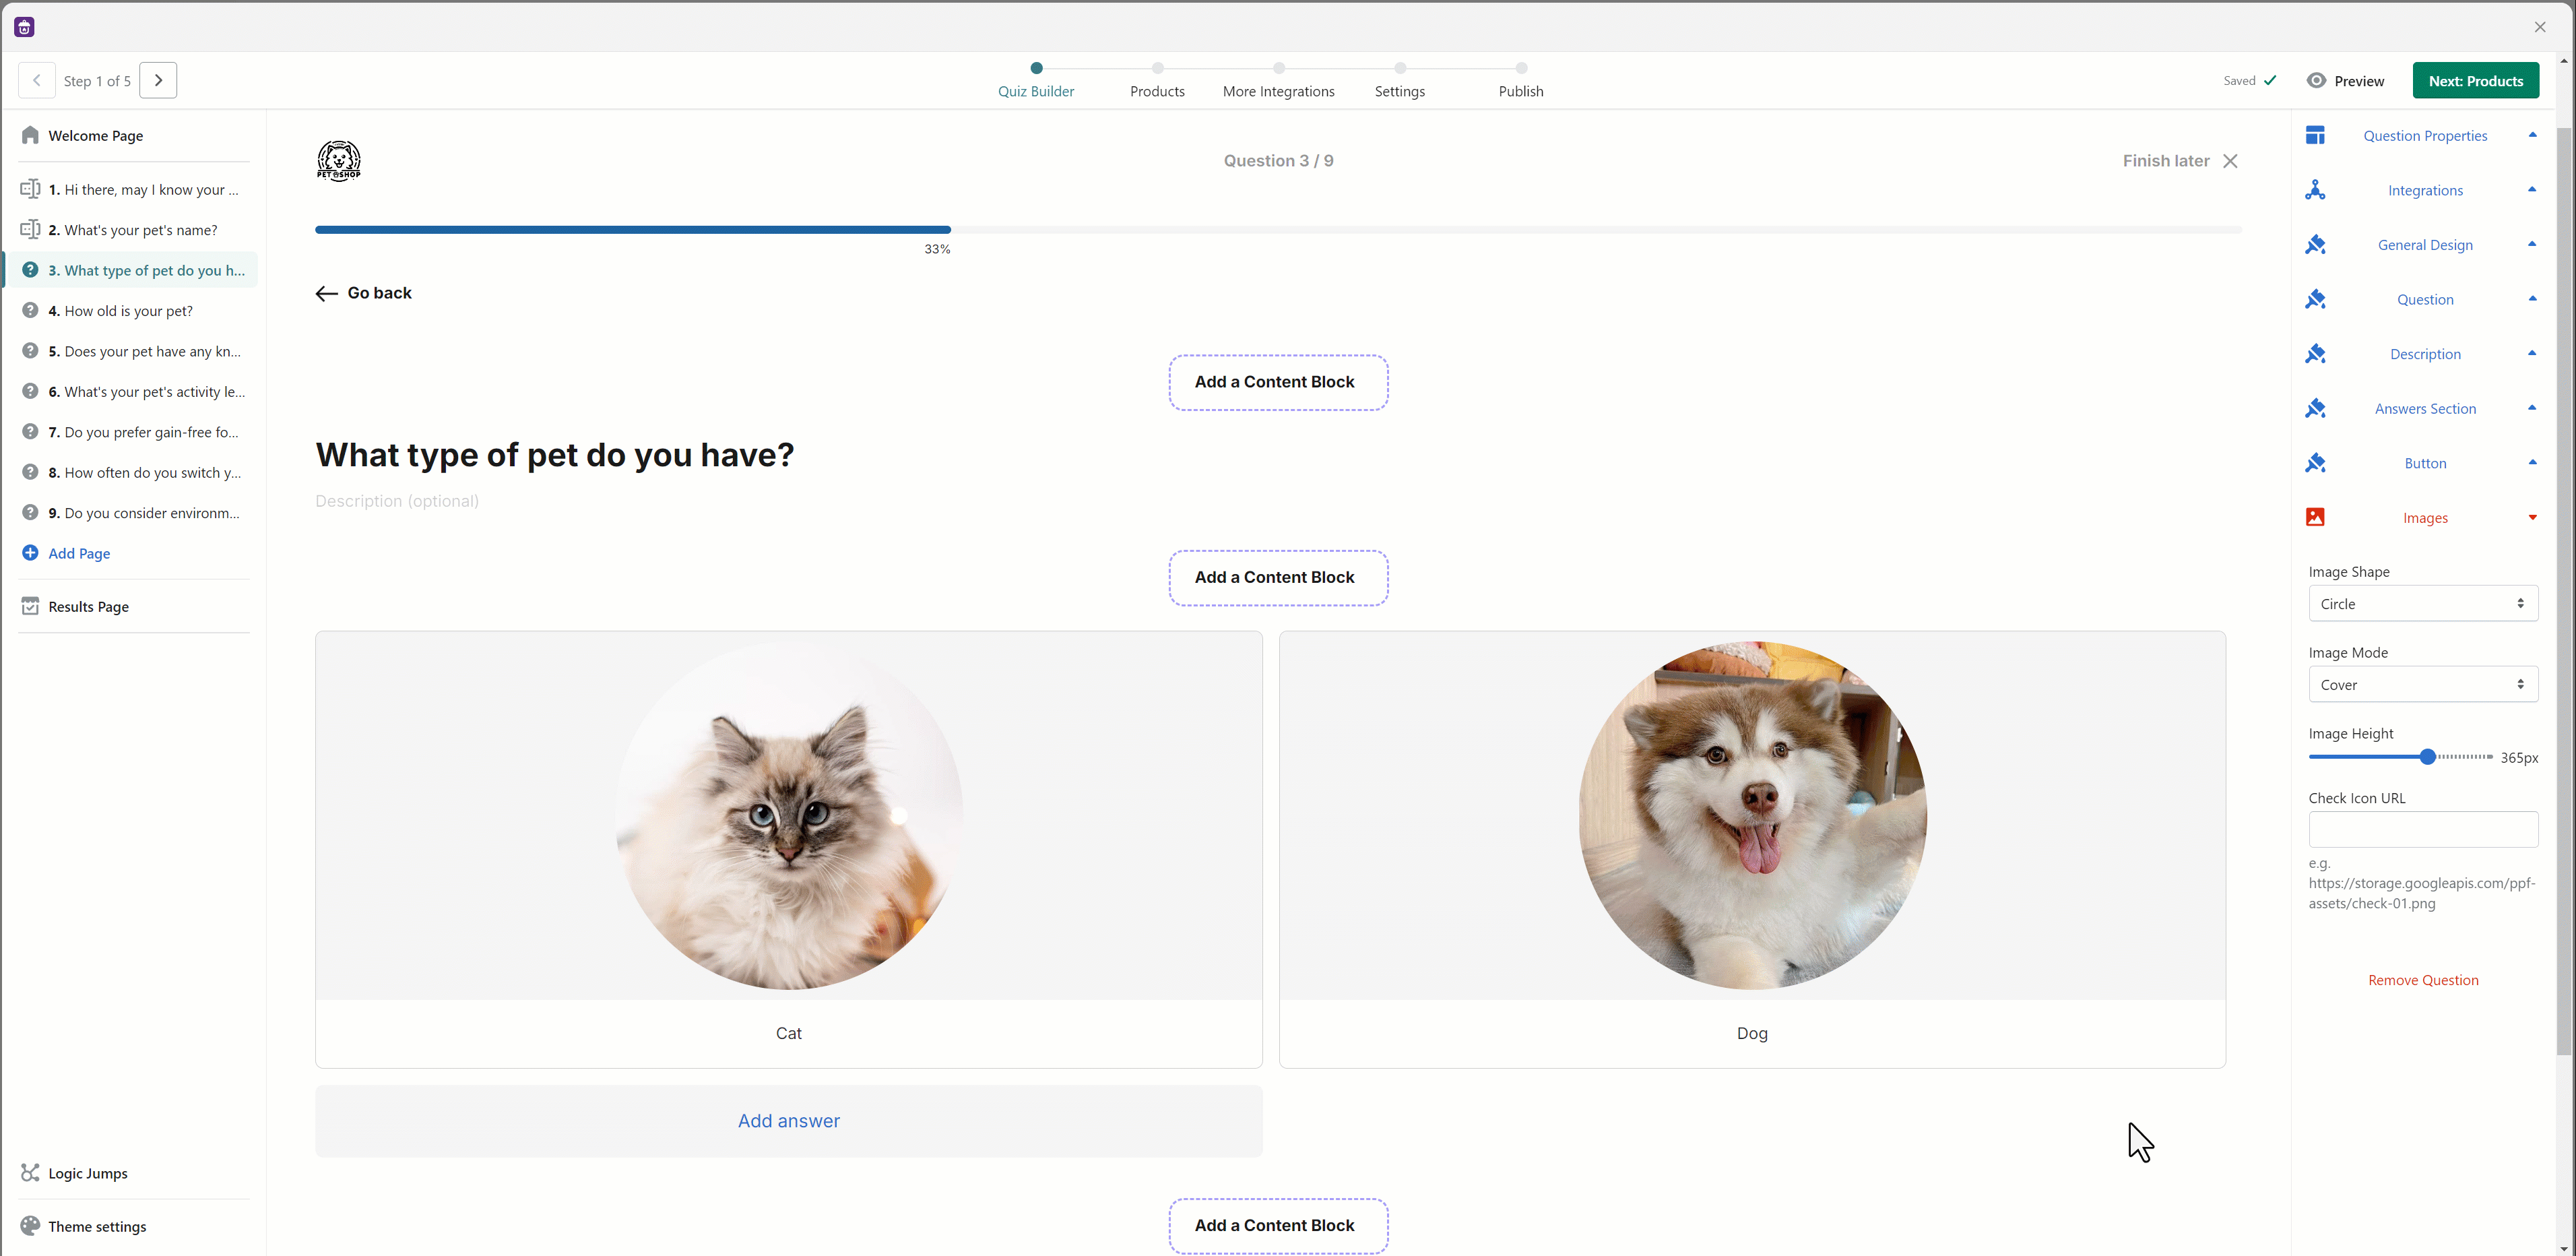This screenshot has width=2576, height=1256.
Task: Expand Integrations panel arrow
Action: [2532, 190]
